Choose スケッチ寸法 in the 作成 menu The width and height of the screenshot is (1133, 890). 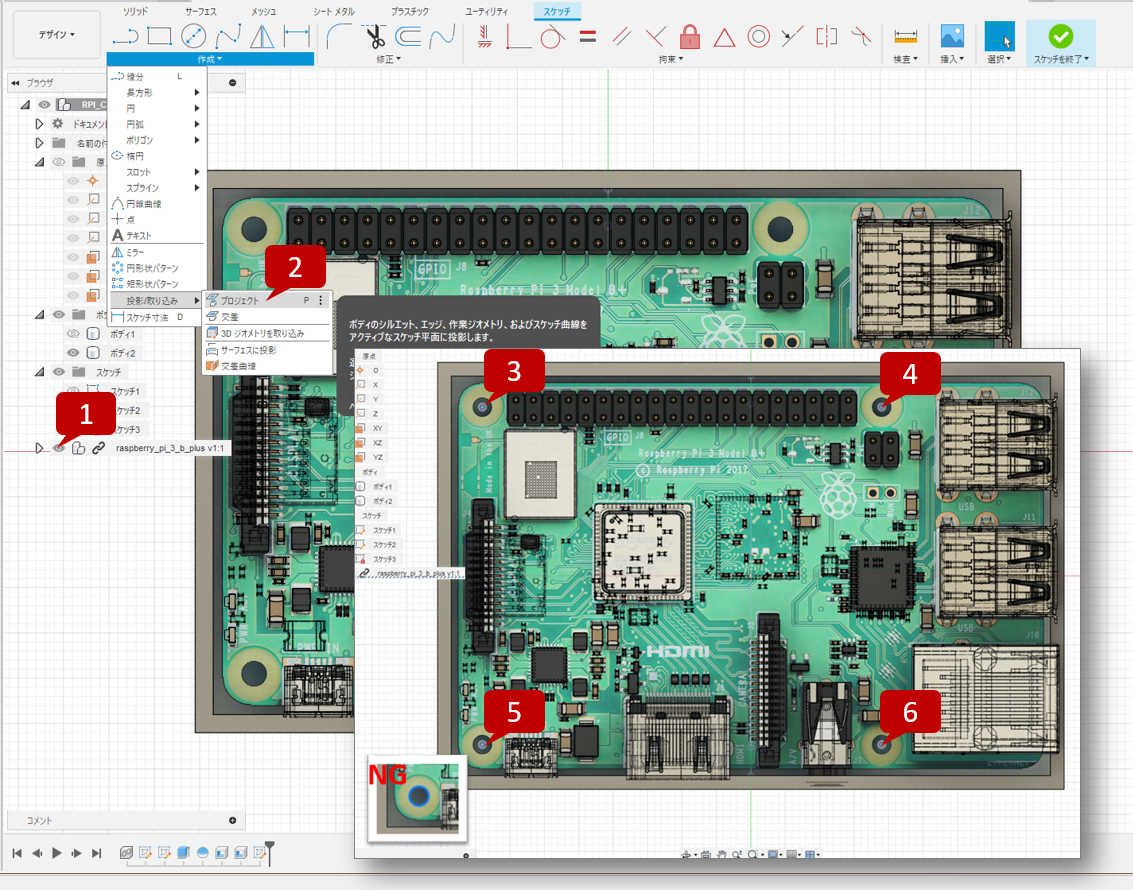pyautogui.click(x=148, y=317)
